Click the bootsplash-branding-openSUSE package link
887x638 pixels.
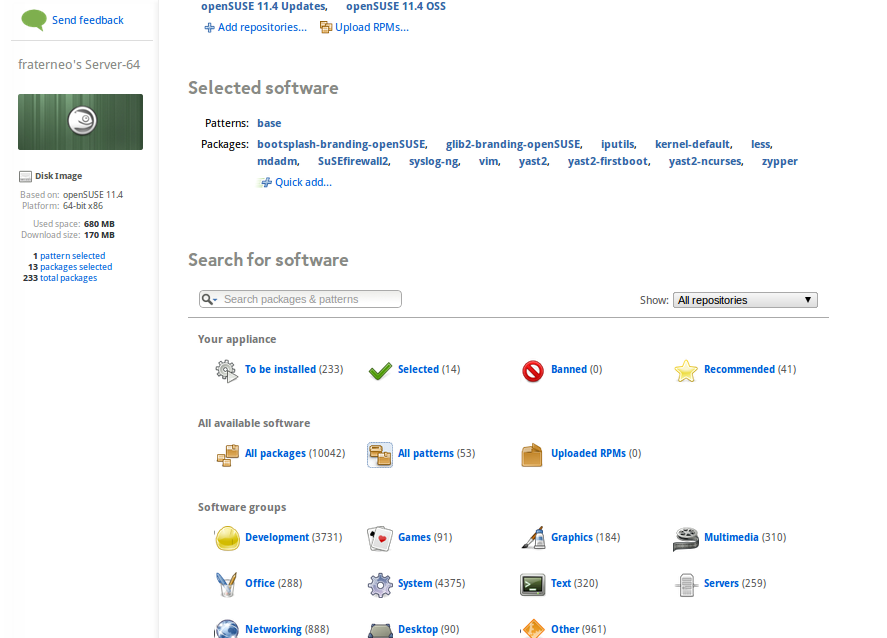pos(342,144)
